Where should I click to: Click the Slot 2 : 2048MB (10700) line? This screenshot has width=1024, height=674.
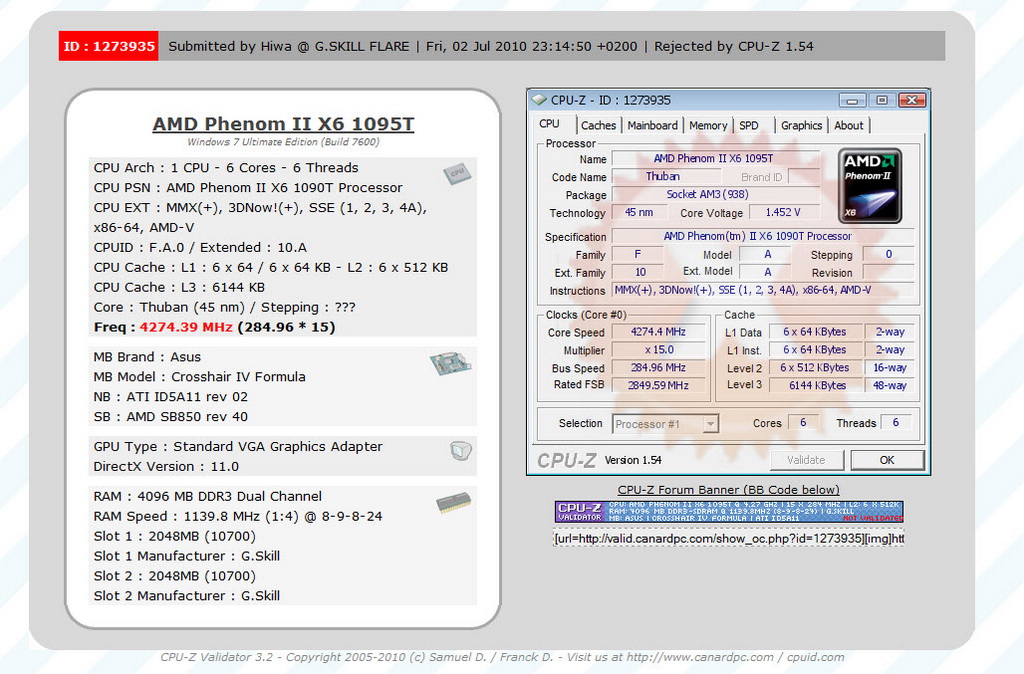point(174,576)
